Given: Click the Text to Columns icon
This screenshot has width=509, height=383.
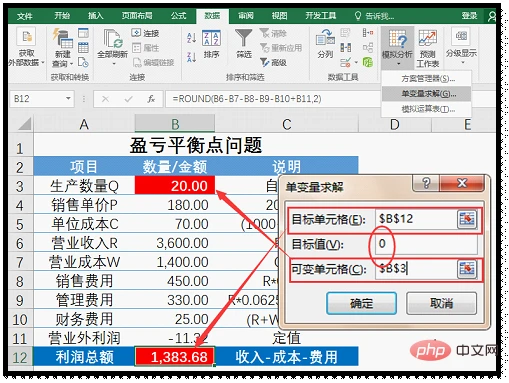Looking at the screenshot, I should pos(325,38).
